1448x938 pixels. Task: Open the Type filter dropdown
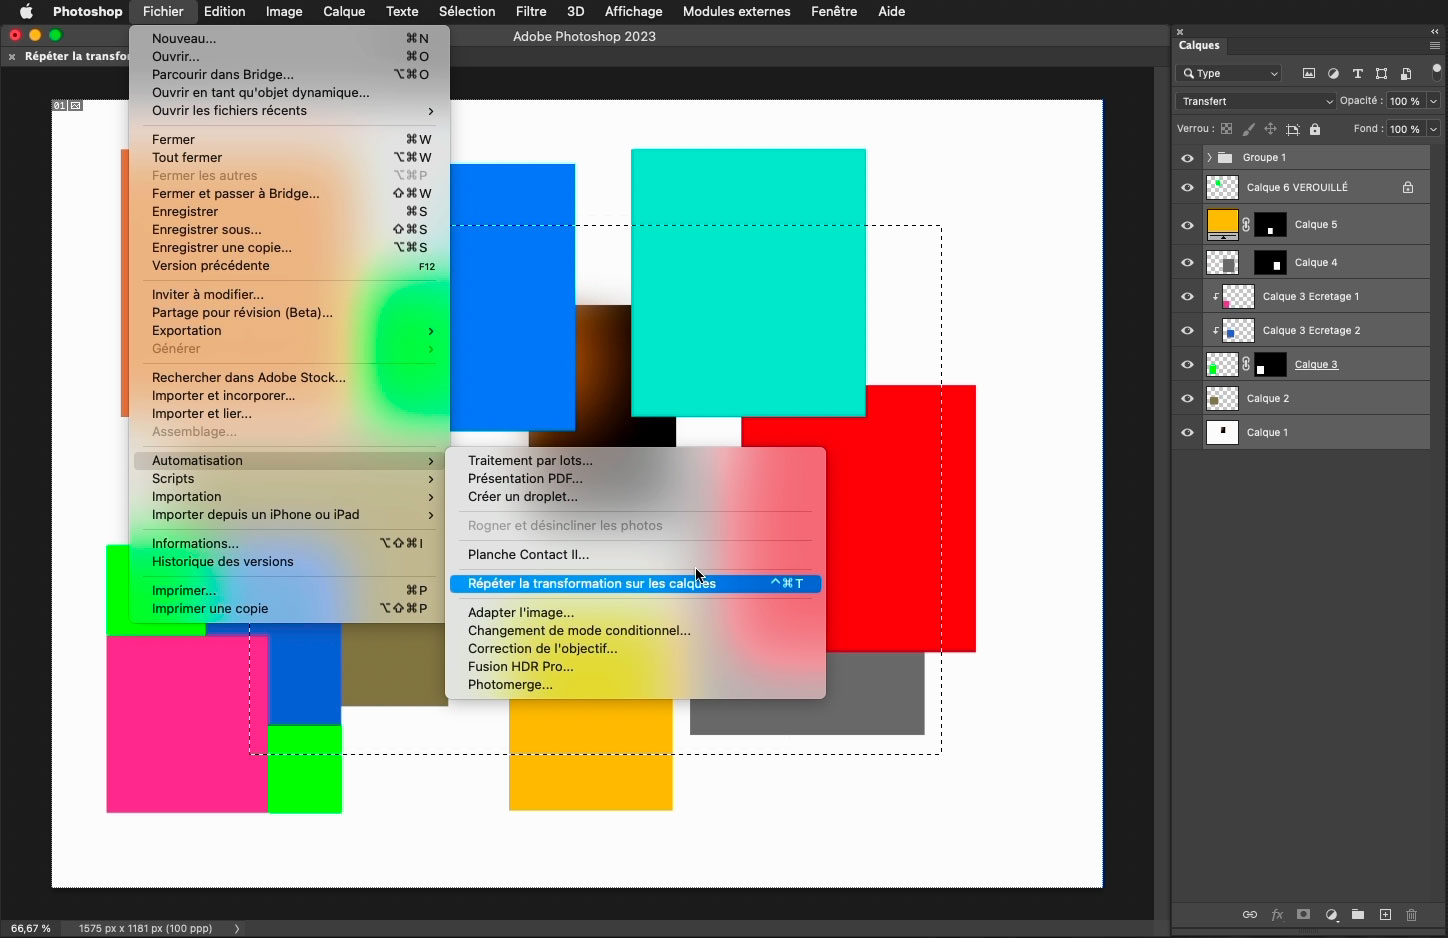[1230, 73]
